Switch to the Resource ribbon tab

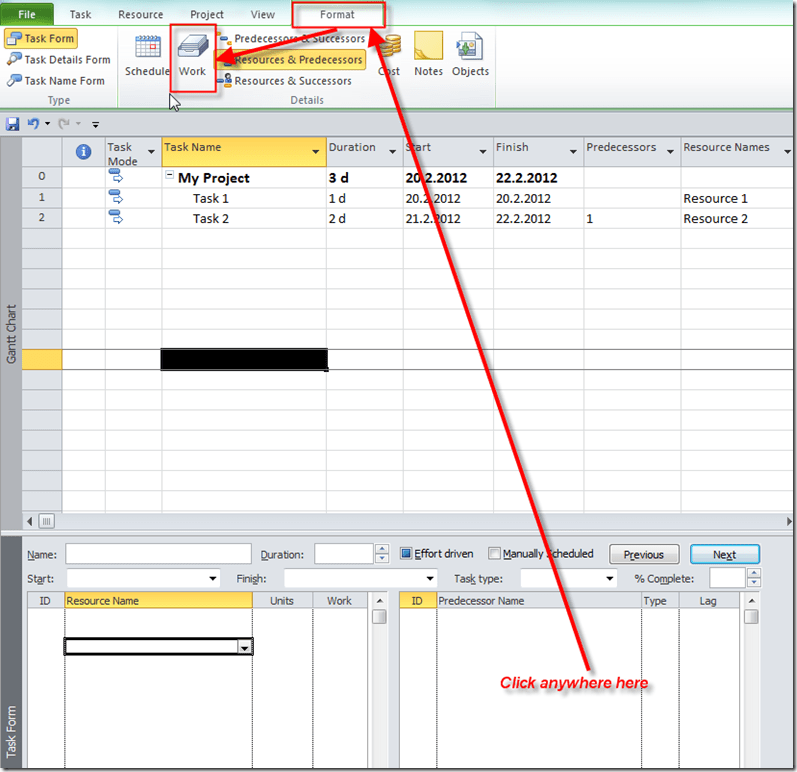click(140, 15)
